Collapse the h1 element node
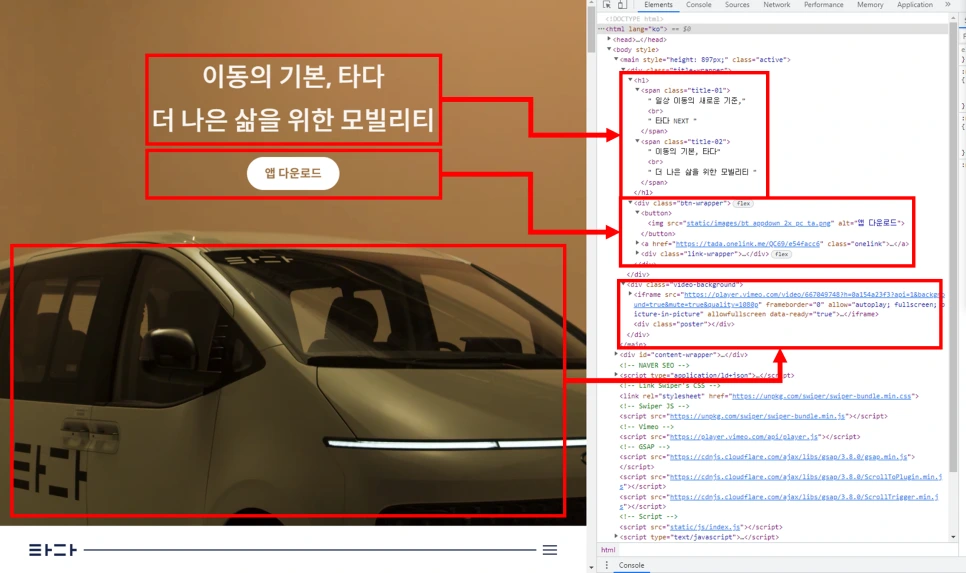The image size is (966, 573). pyautogui.click(x=630, y=79)
